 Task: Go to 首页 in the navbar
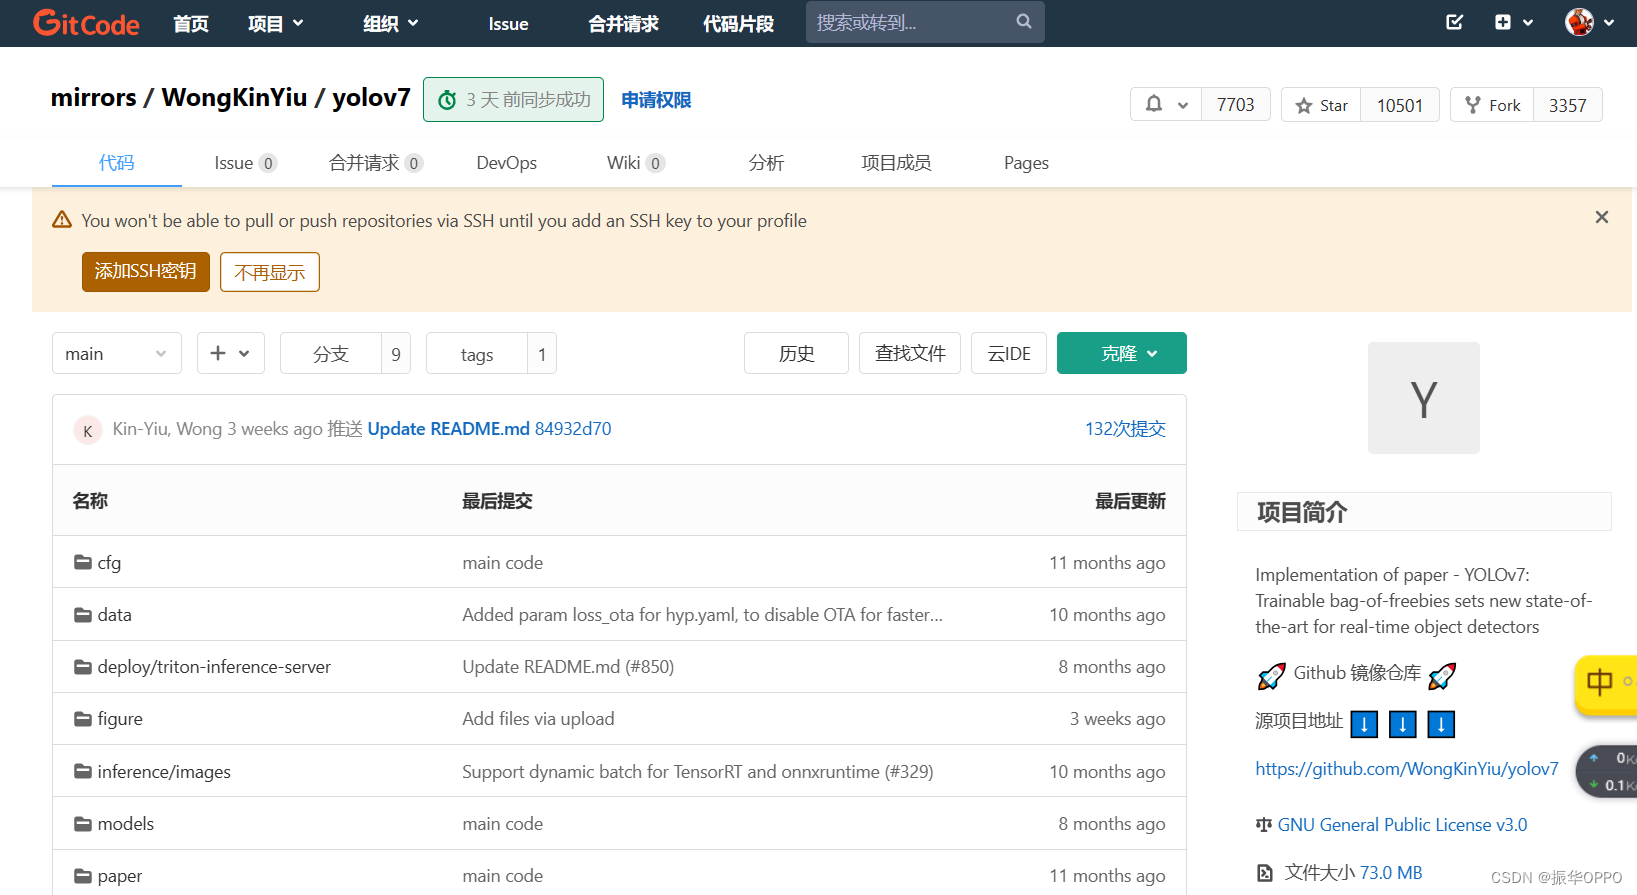coord(191,23)
